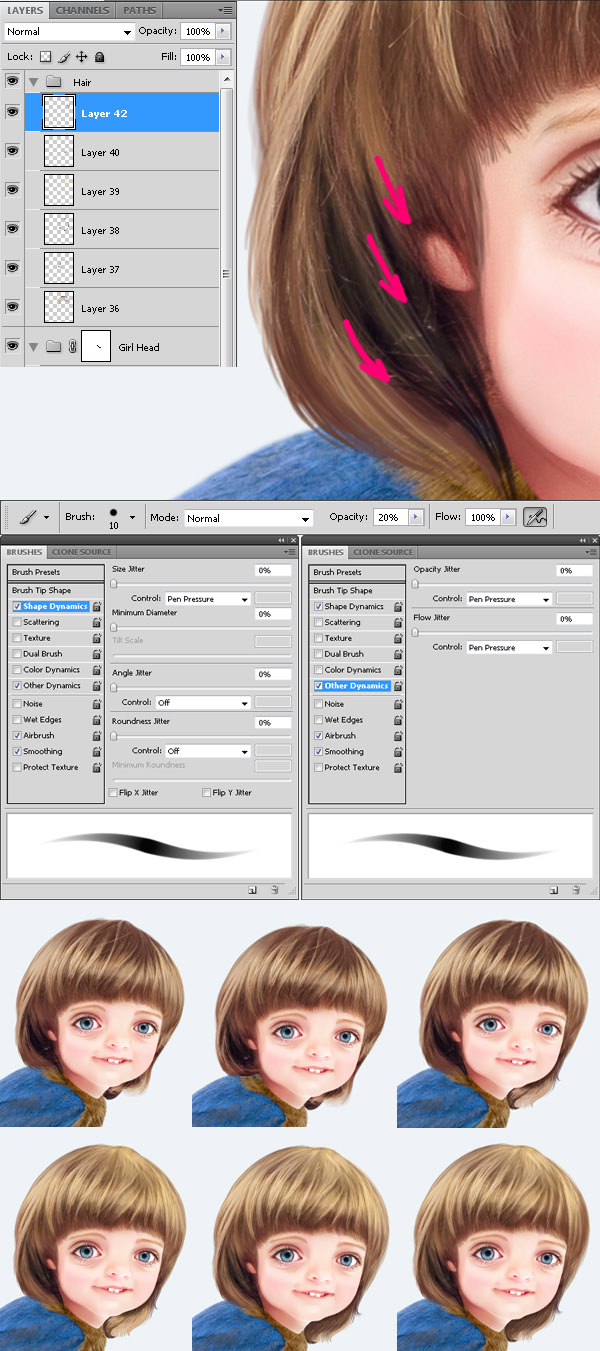Open the Layers panel menu icon
Image resolution: width=600 pixels, height=1351 pixels.
225,10
